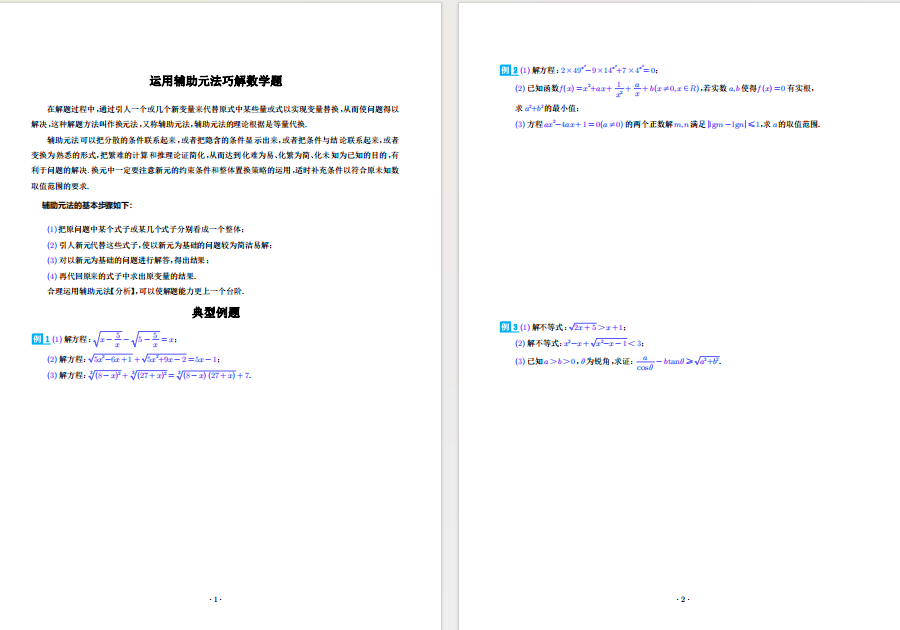Click the heading 典型例题
The height and width of the screenshot is (630, 900).
pyautogui.click(x=215, y=313)
